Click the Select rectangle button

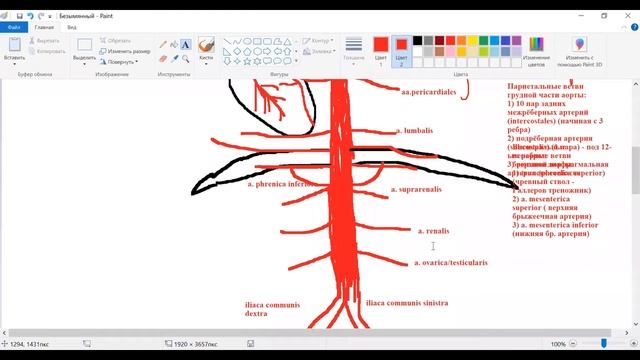[x=84, y=45]
